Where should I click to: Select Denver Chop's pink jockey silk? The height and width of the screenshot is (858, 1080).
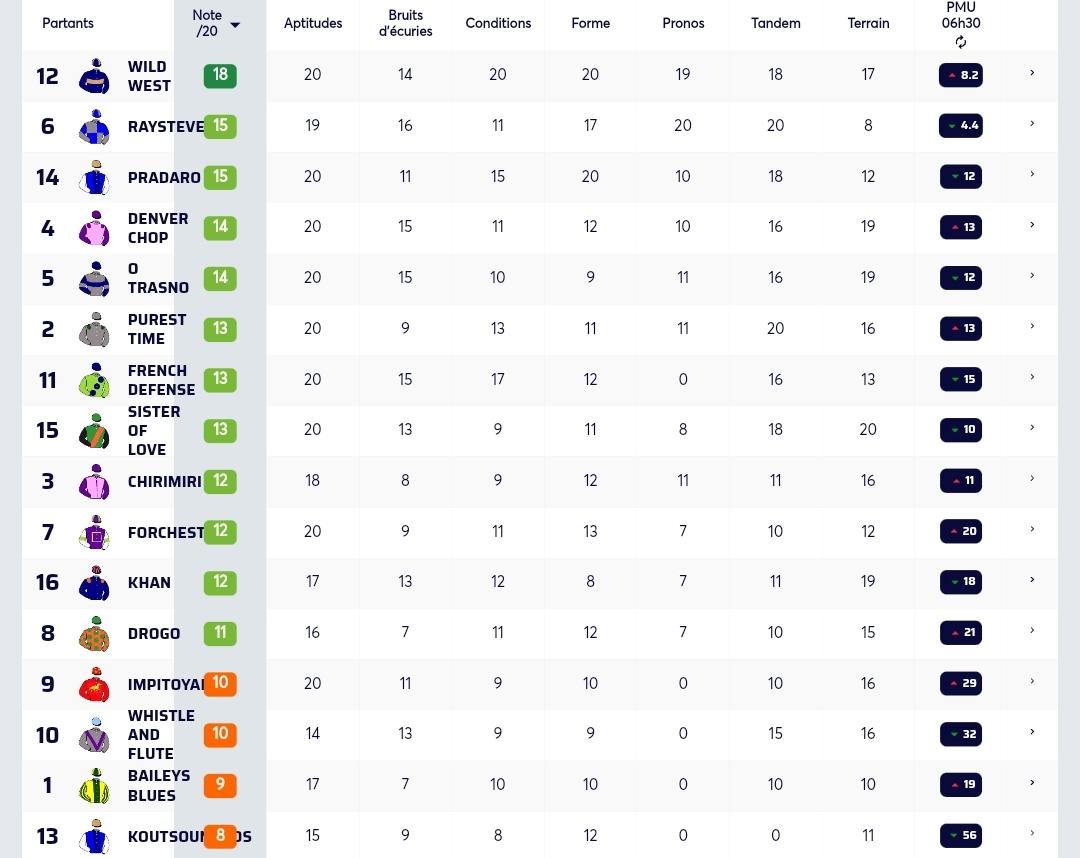(x=94, y=228)
